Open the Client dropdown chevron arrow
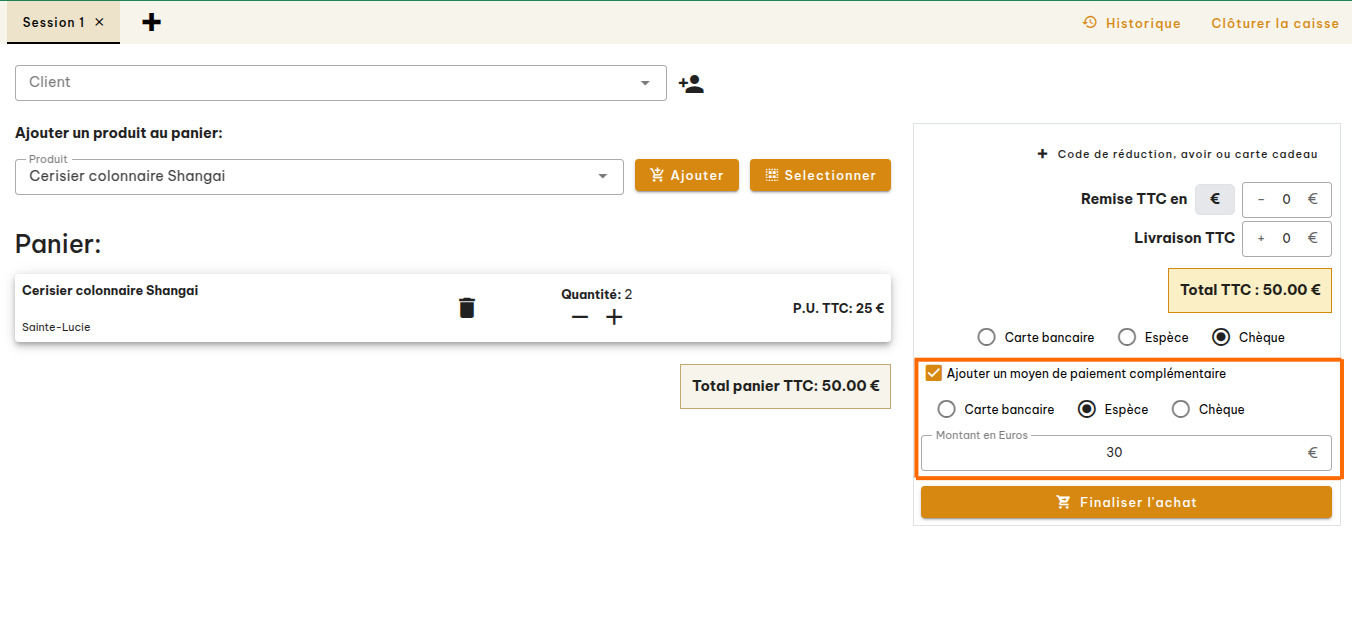This screenshot has height=628, width=1352. pos(646,83)
